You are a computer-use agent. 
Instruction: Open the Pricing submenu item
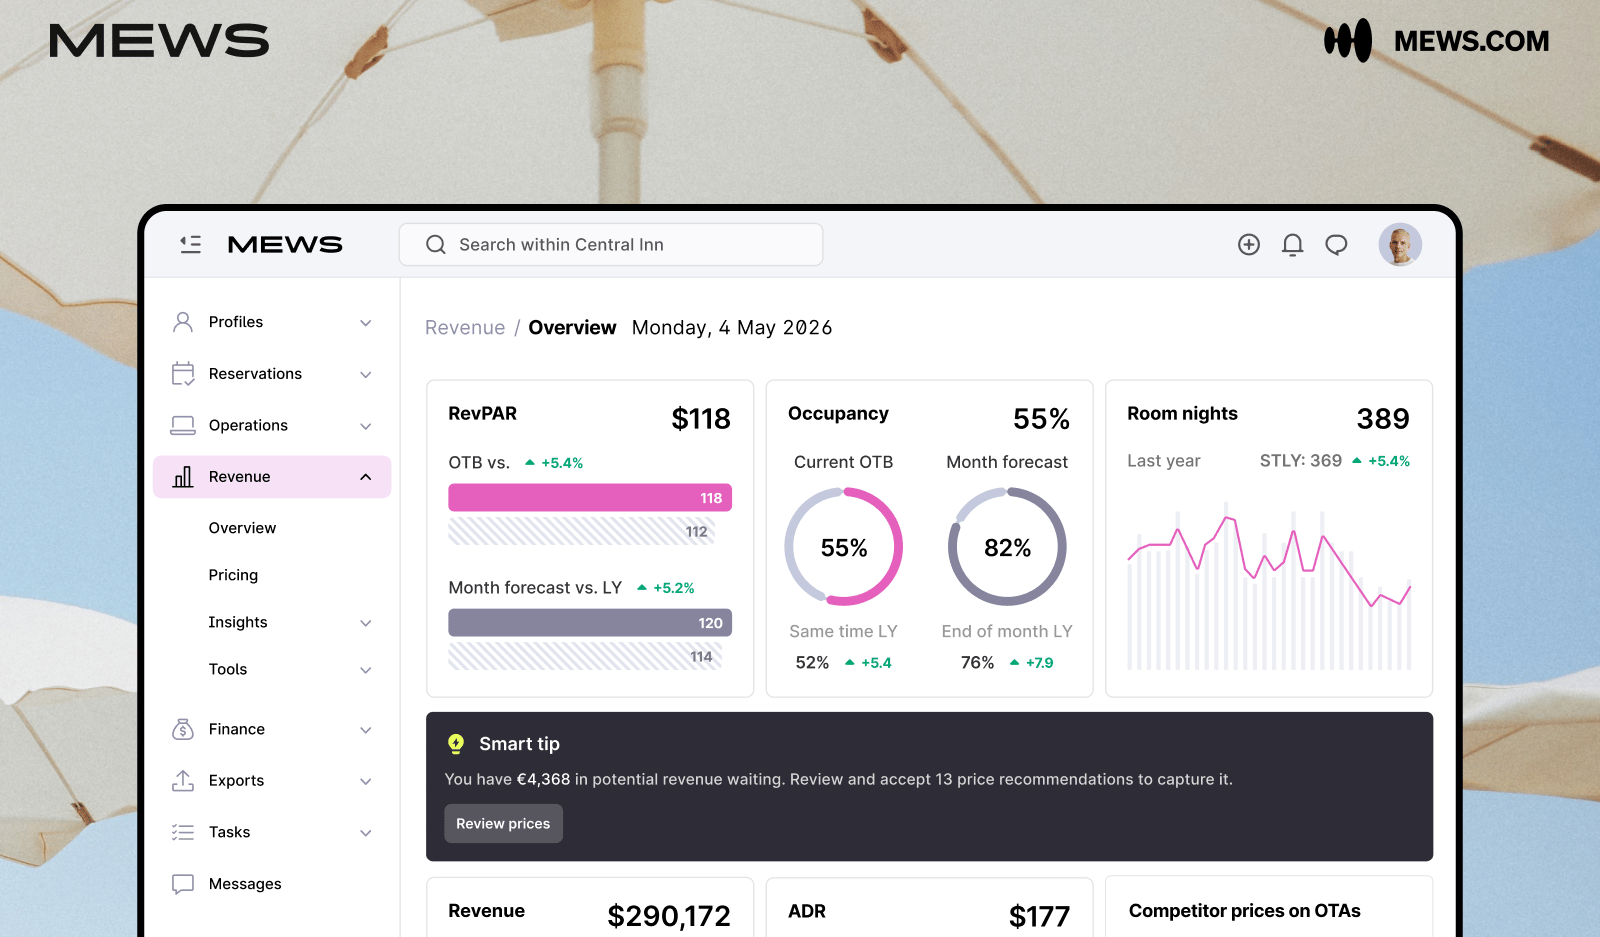coord(233,575)
